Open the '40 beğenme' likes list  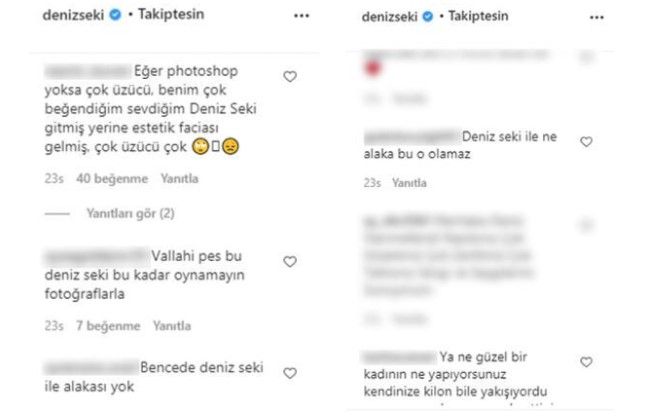click(112, 179)
